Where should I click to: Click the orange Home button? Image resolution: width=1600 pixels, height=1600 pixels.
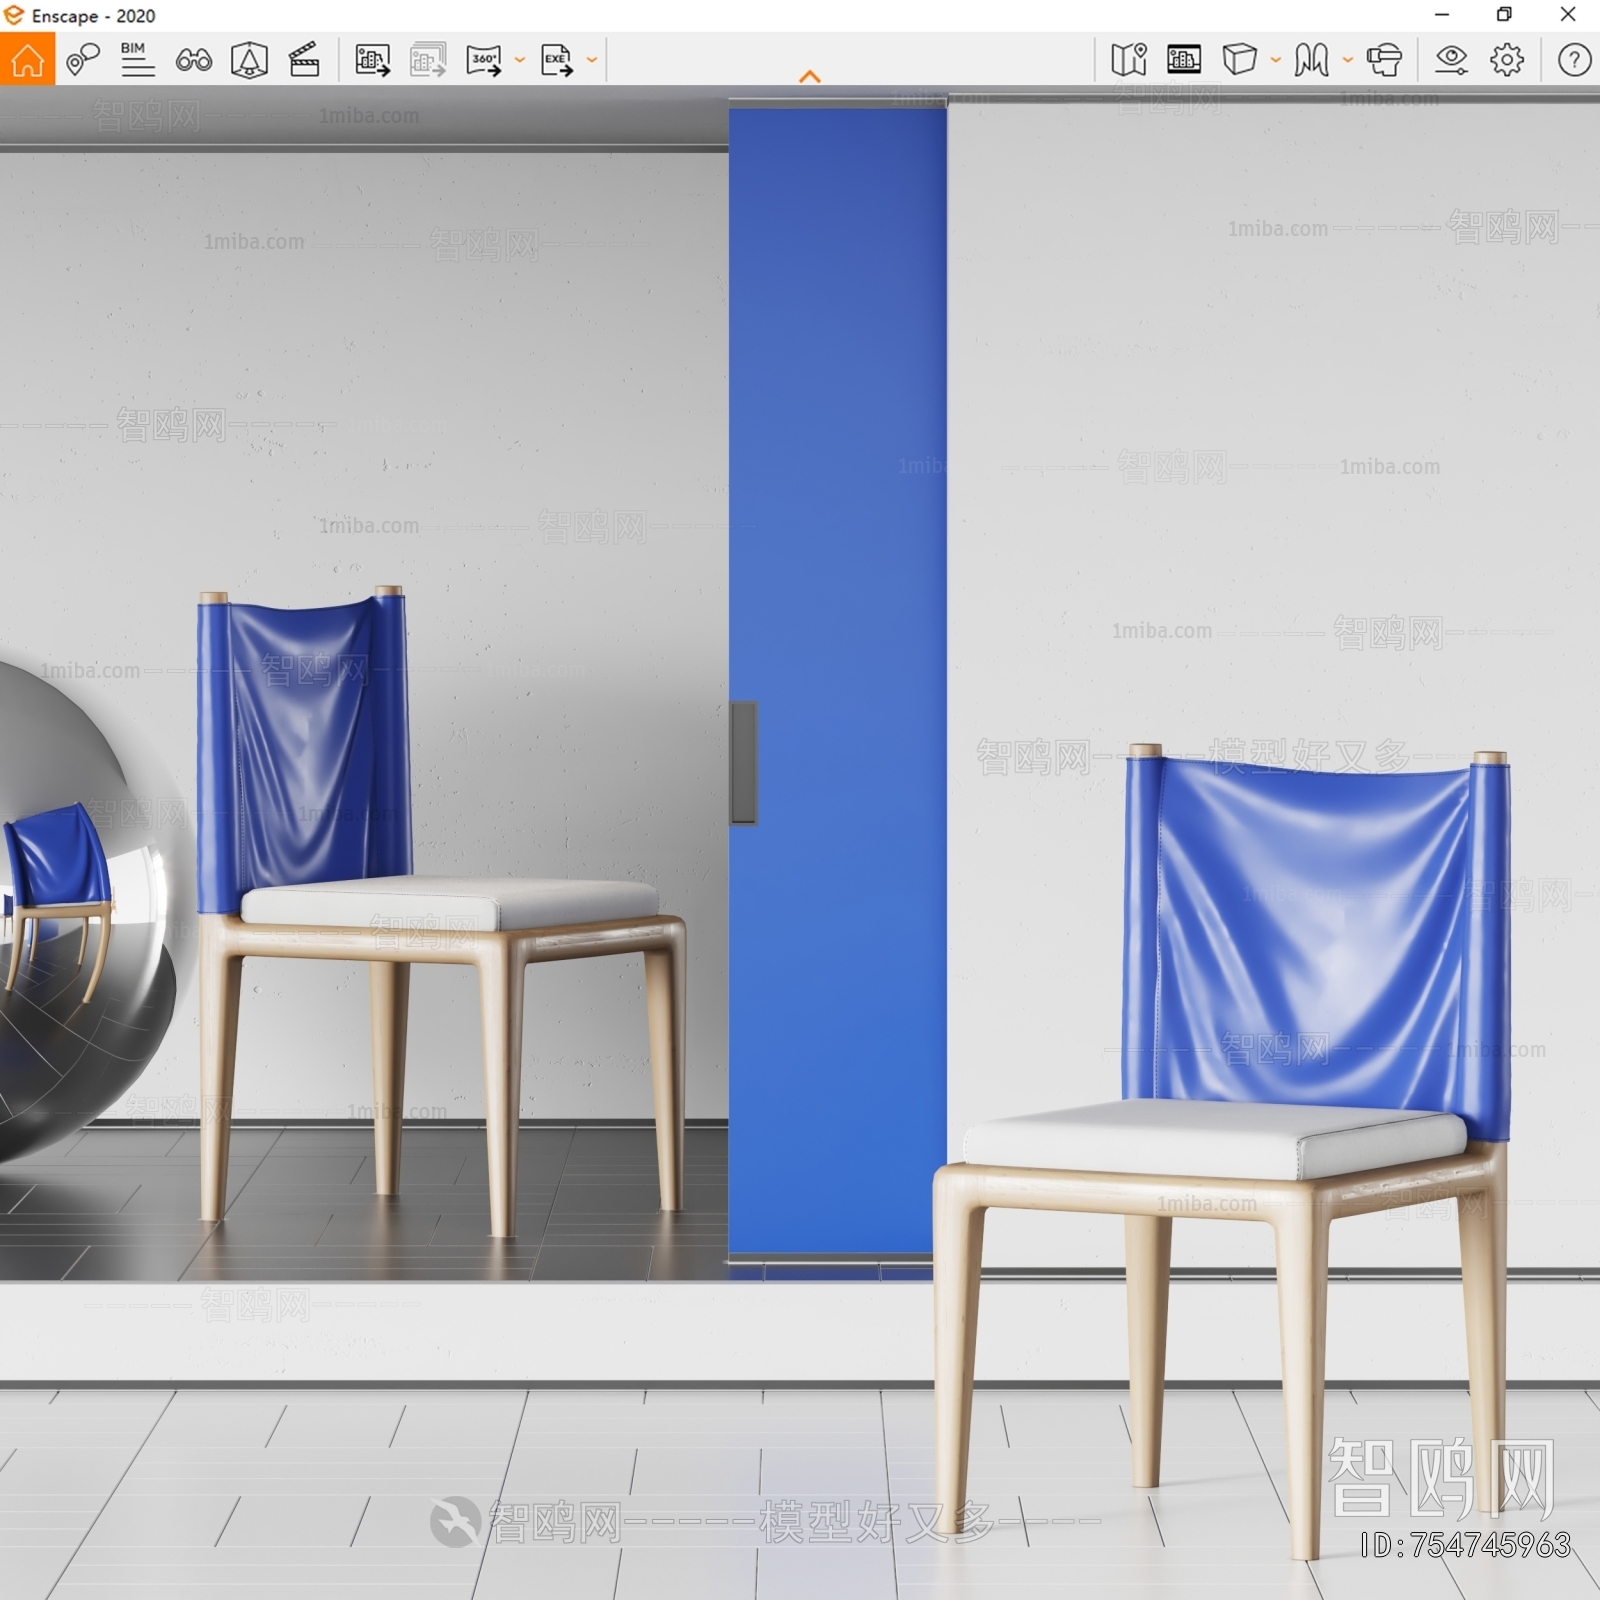pos(27,59)
